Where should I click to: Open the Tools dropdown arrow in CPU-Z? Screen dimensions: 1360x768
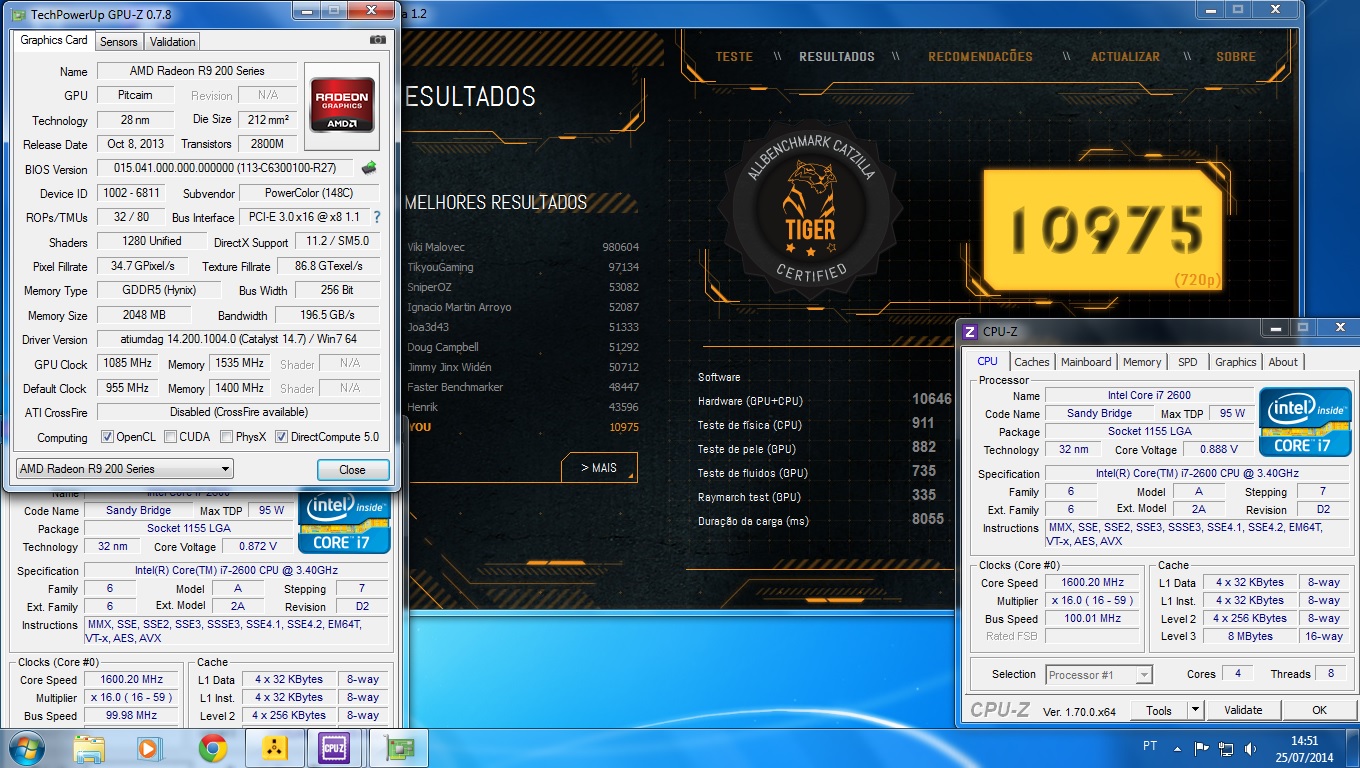(1195, 710)
